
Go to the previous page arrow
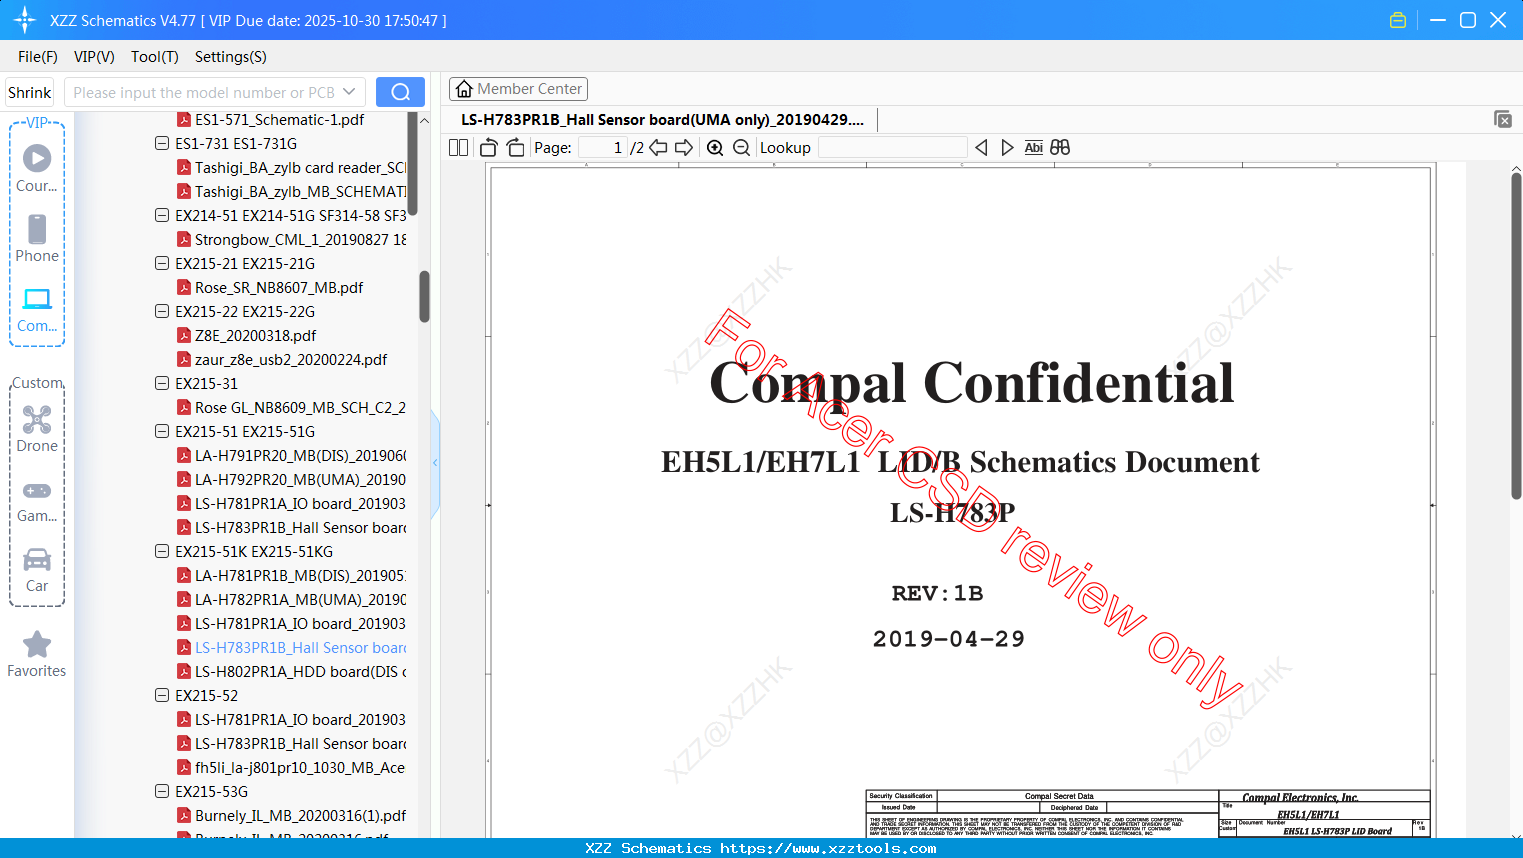(658, 148)
